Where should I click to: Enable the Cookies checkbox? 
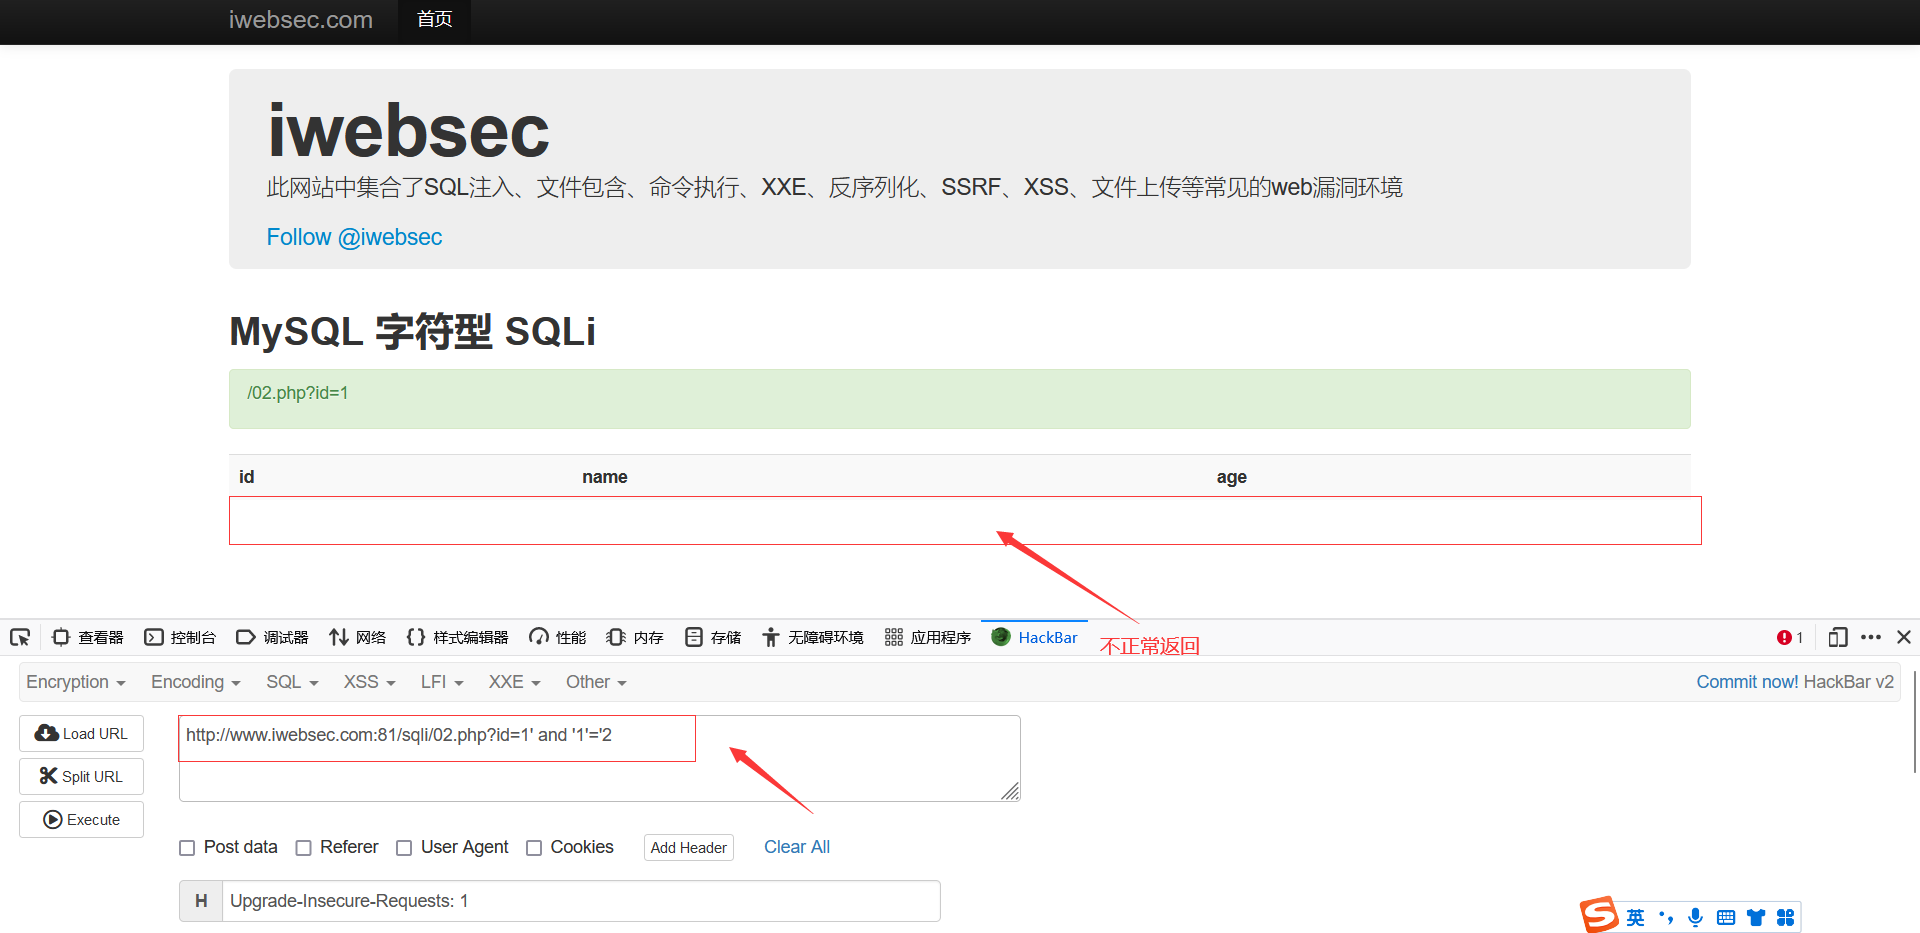coord(535,847)
